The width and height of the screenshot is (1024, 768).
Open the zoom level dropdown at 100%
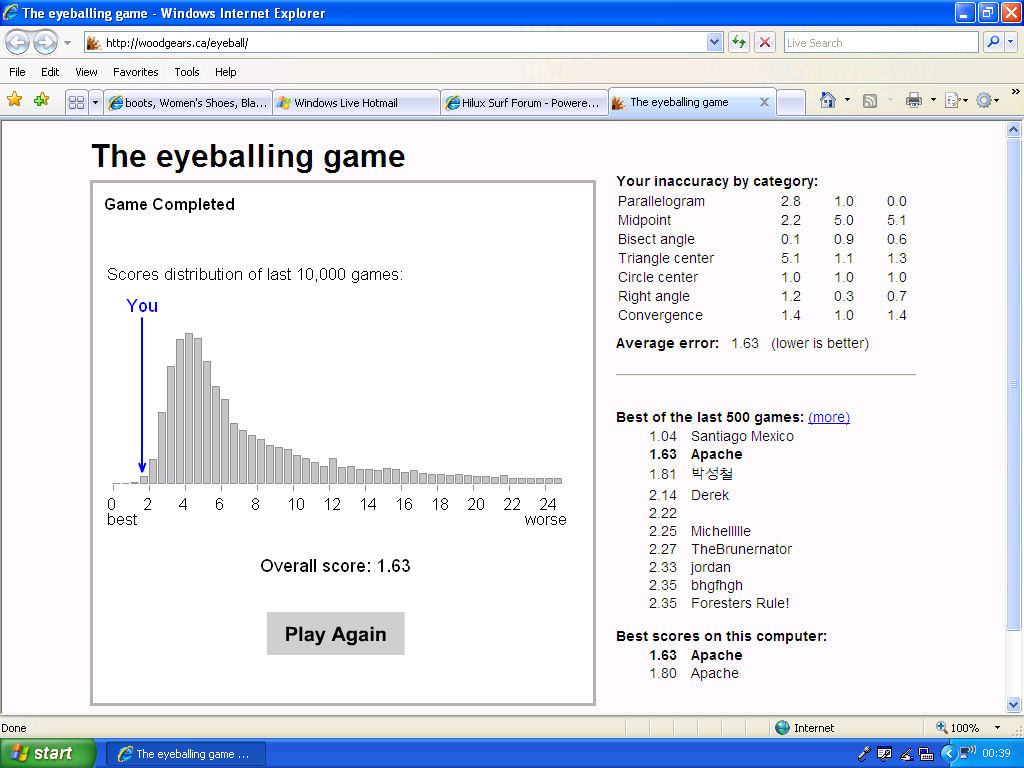(x=997, y=728)
